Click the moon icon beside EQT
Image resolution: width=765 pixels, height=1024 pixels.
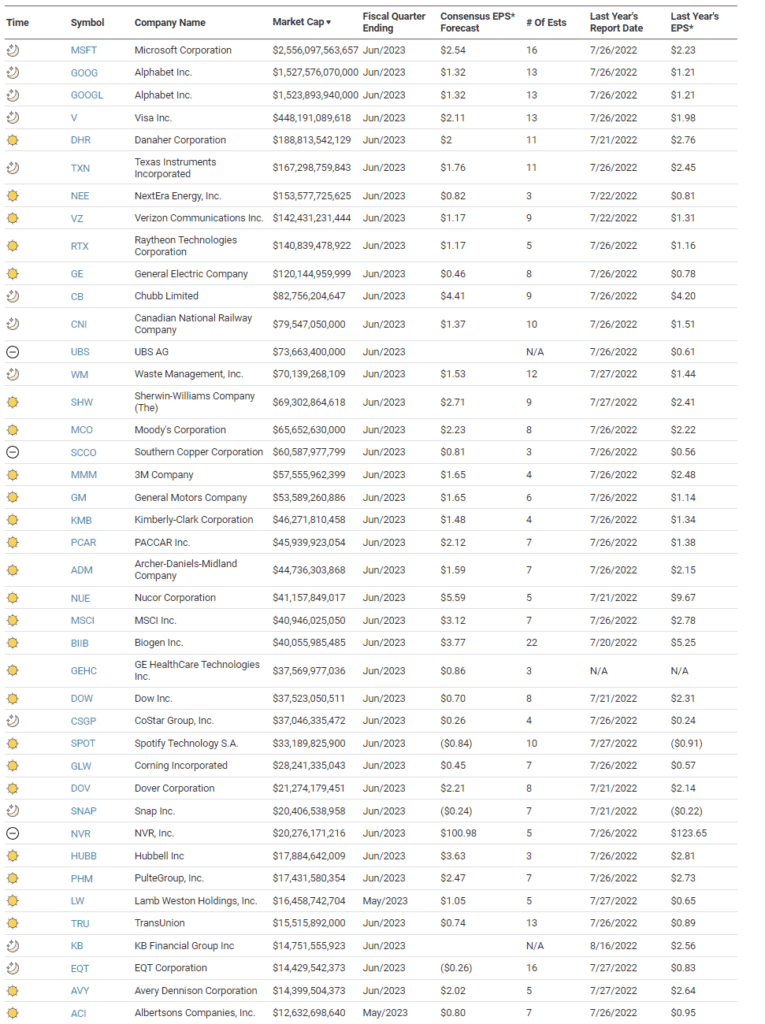click(x=12, y=968)
